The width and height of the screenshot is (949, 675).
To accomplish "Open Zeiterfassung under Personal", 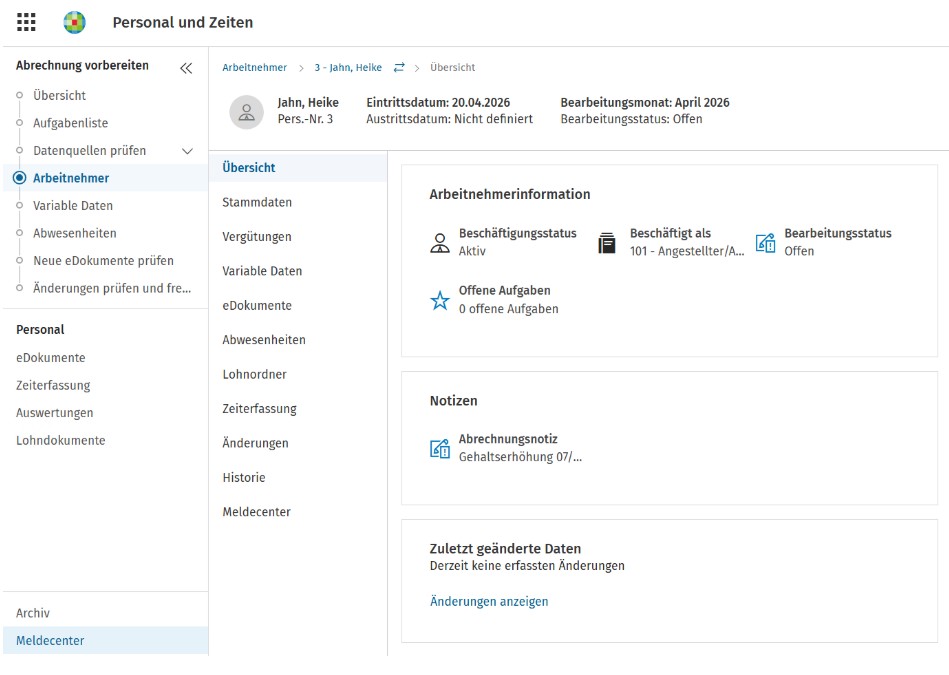I will 53,386.
